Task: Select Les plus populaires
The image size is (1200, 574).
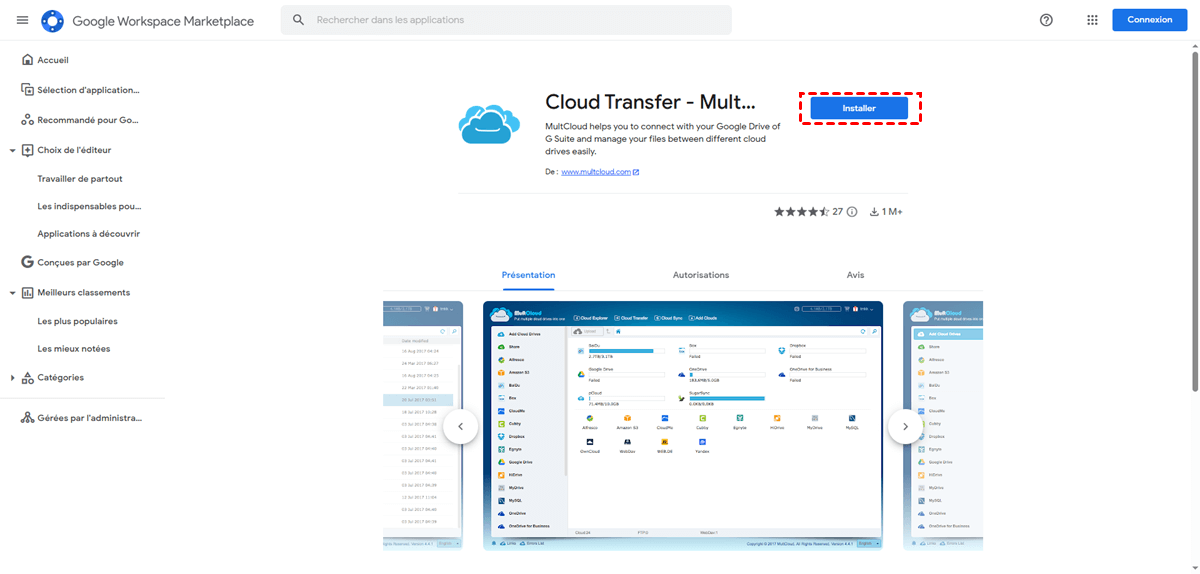Action: pos(77,321)
